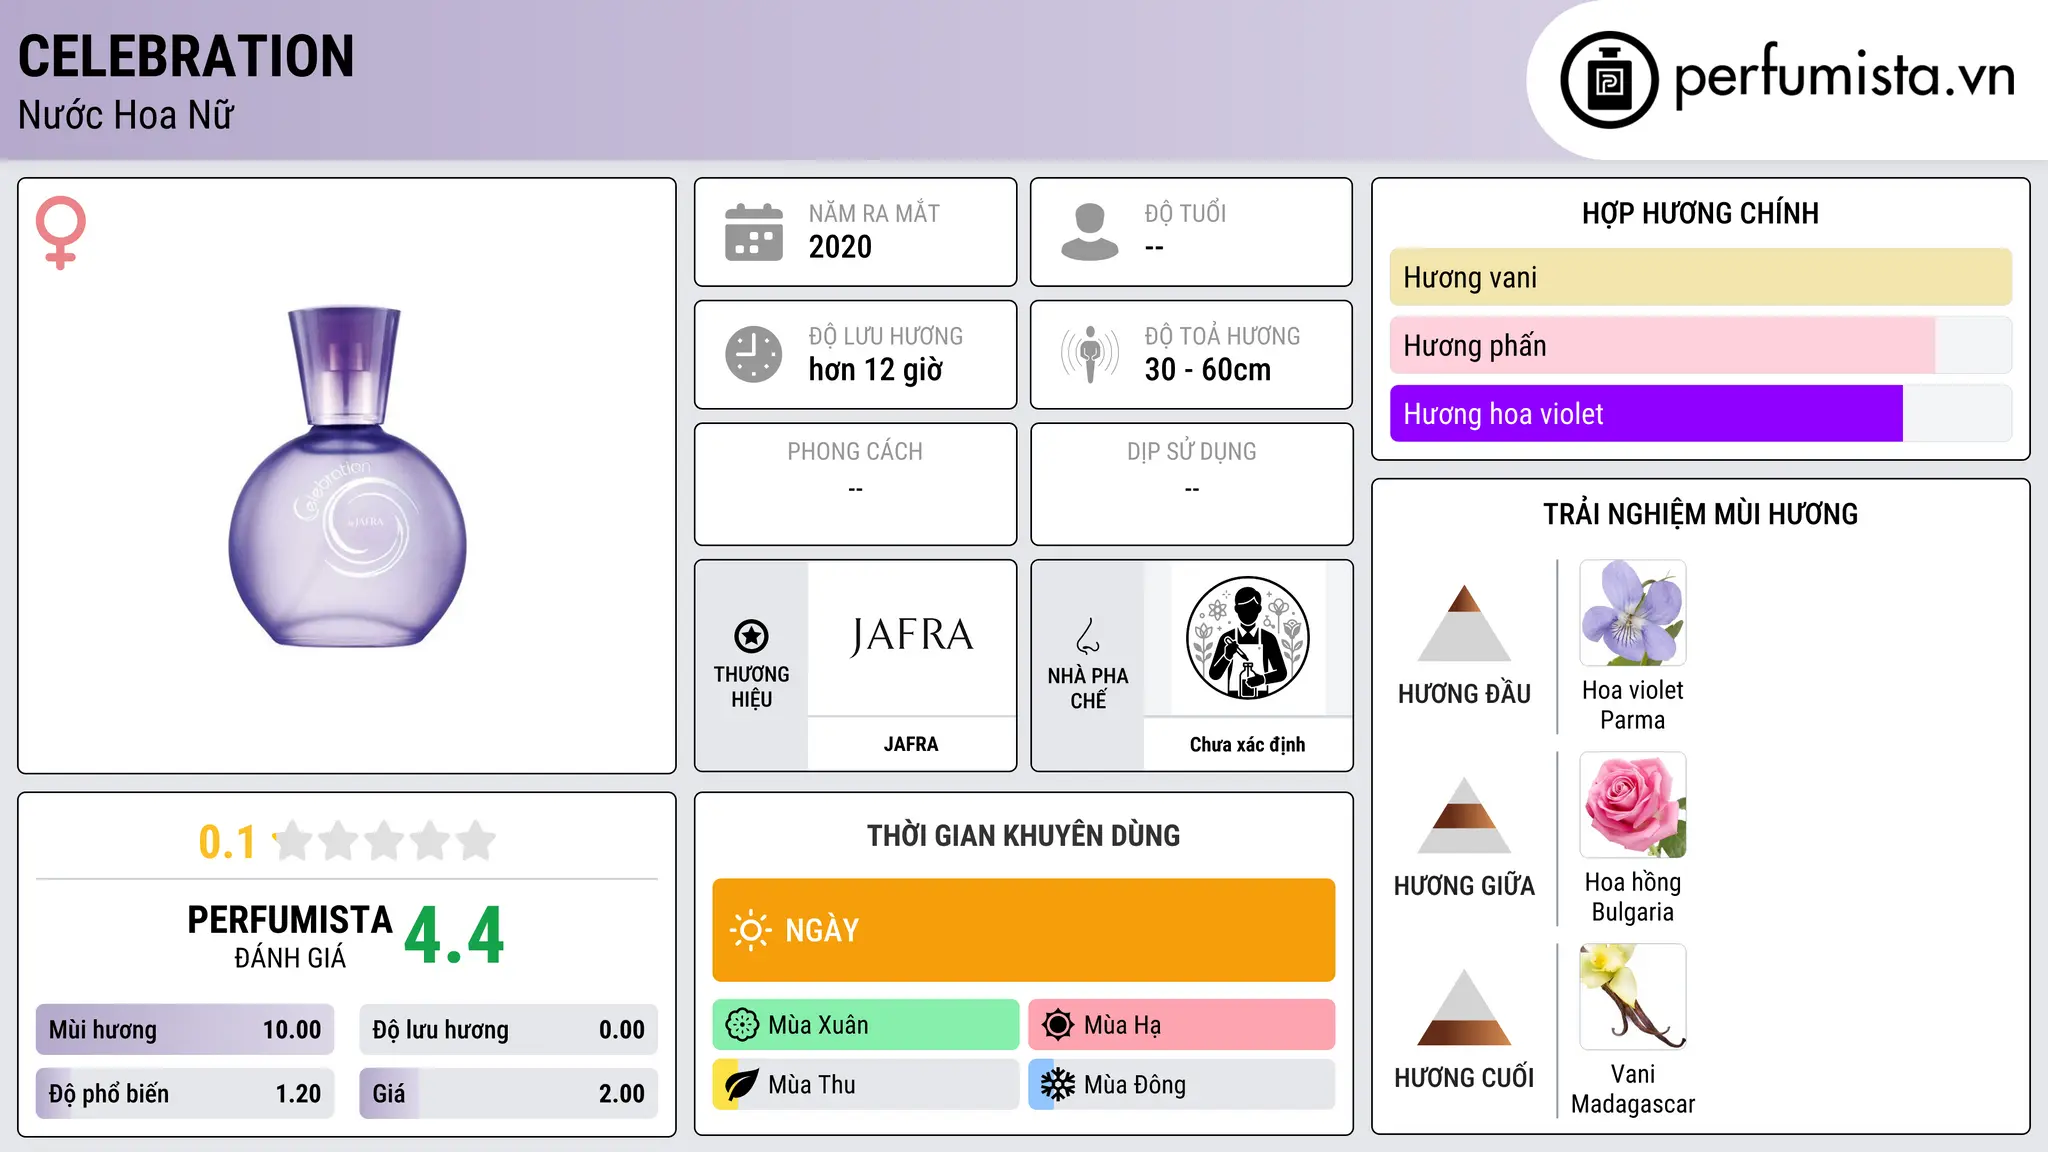Viewport: 2048px width, 1152px height.
Task: Click the pink Hương phấn accord bar
Action: coord(1700,345)
